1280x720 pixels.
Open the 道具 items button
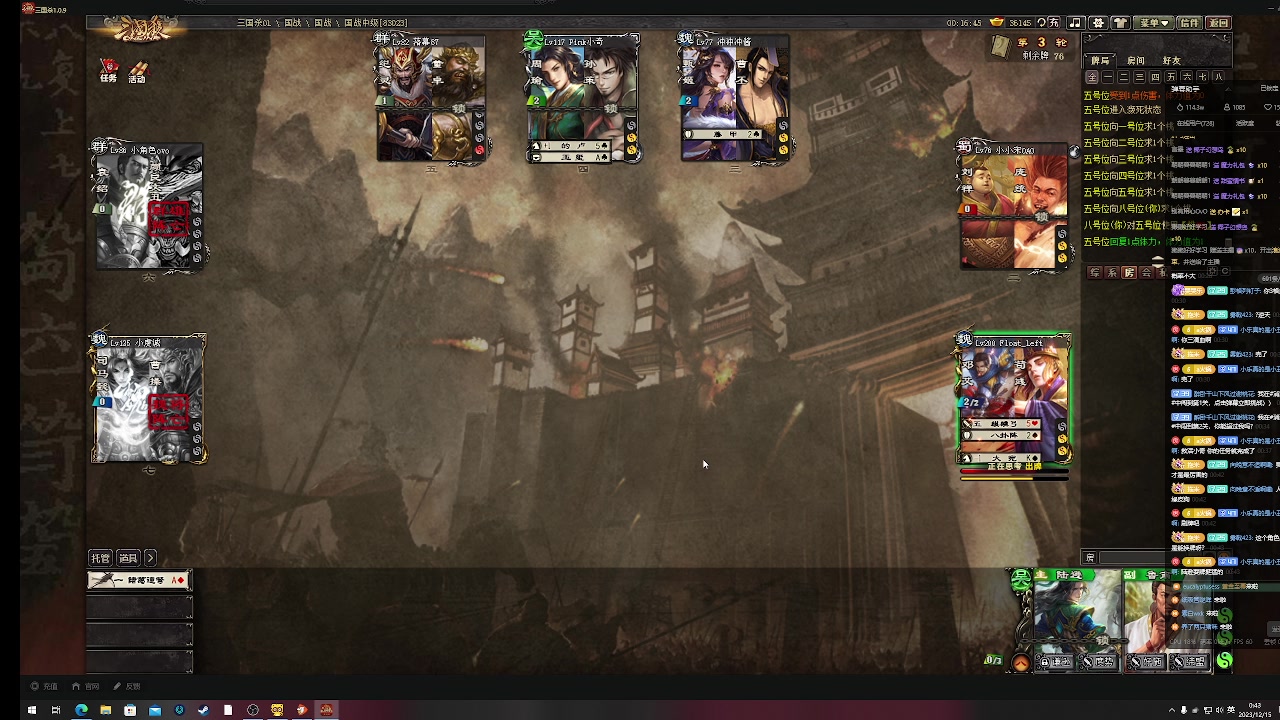tap(128, 558)
